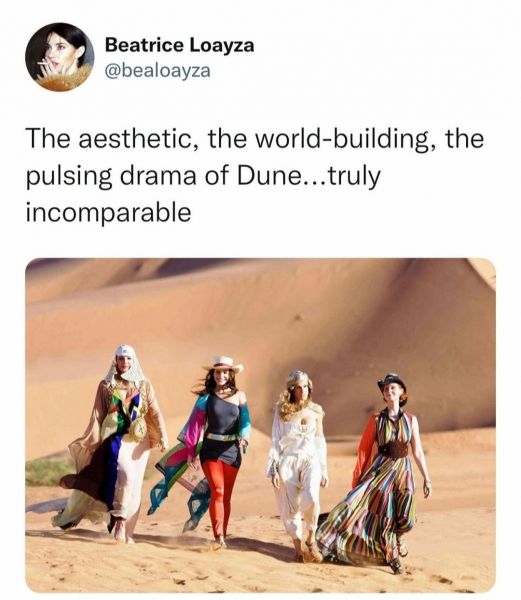Open the attached desert photo
521x600 pixels.
(x=260, y=426)
